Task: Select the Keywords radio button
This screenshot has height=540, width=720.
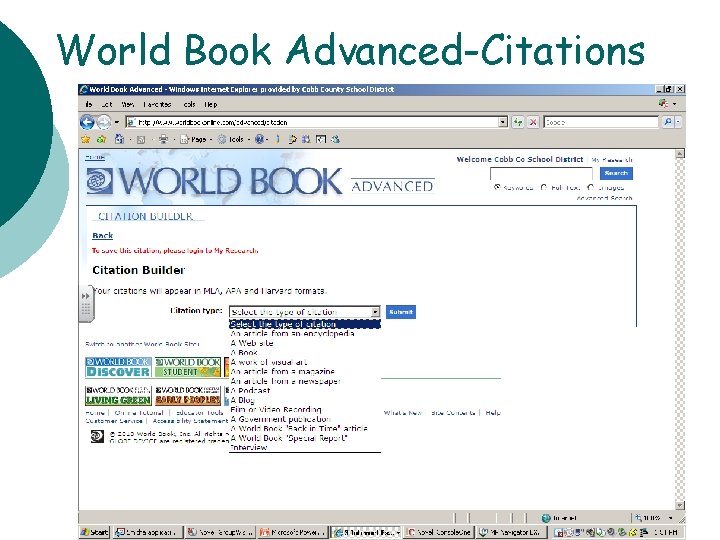Action: click(x=497, y=187)
